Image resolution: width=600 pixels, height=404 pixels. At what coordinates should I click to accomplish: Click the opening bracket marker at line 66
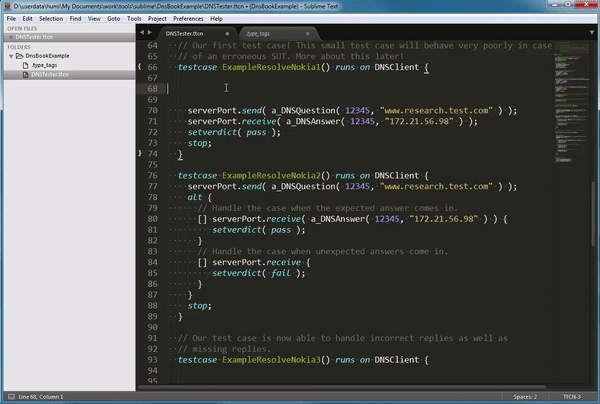tap(140, 67)
